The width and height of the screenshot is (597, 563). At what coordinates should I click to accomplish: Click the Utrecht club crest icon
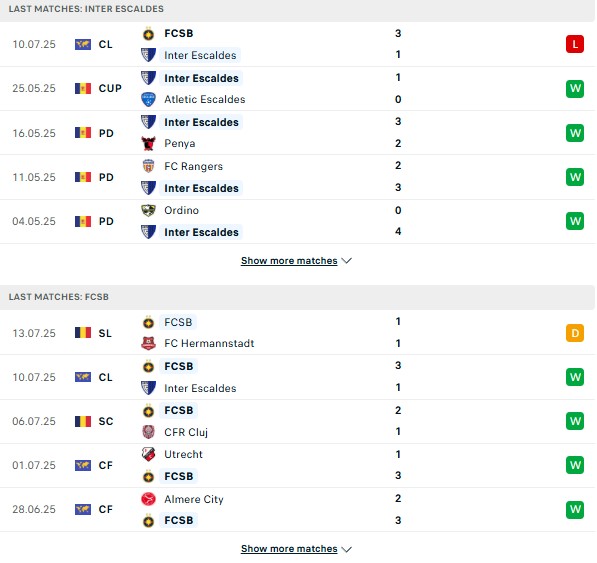148,454
